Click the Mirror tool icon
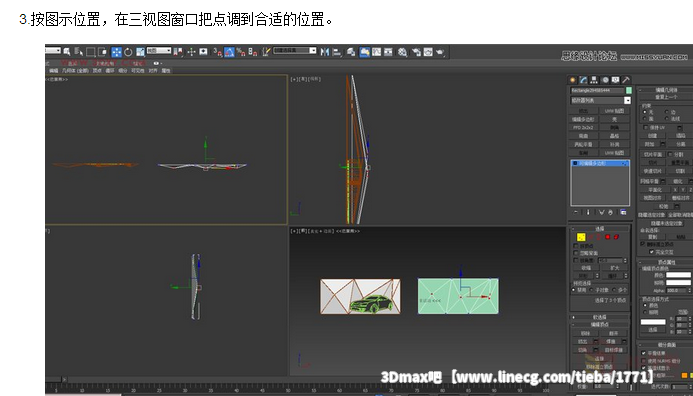 325,52
